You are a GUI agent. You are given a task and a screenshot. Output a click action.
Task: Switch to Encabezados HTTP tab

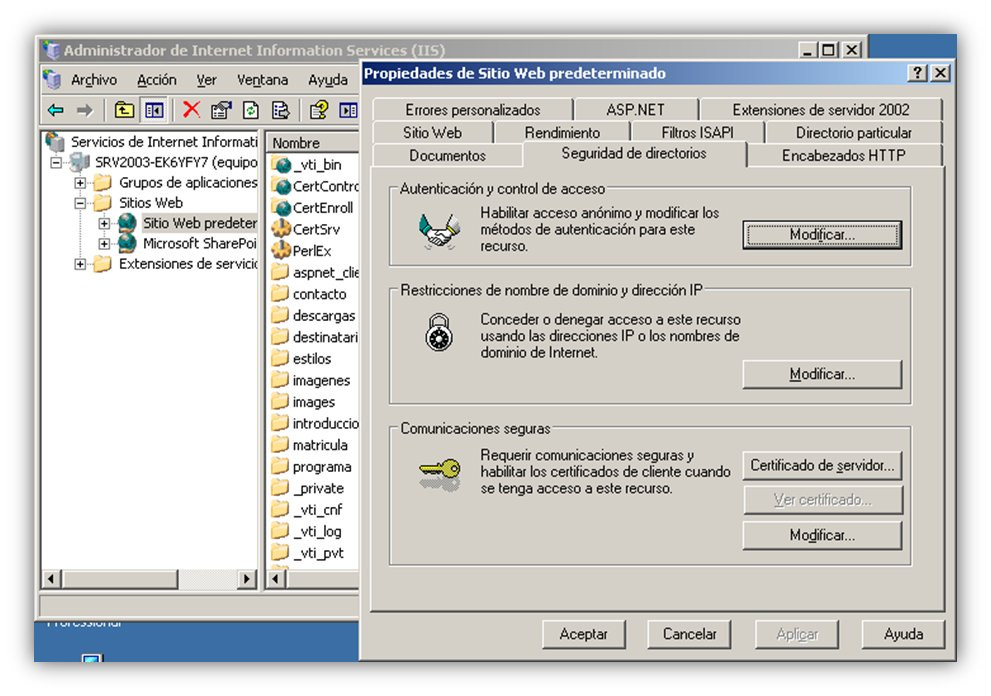(x=844, y=155)
